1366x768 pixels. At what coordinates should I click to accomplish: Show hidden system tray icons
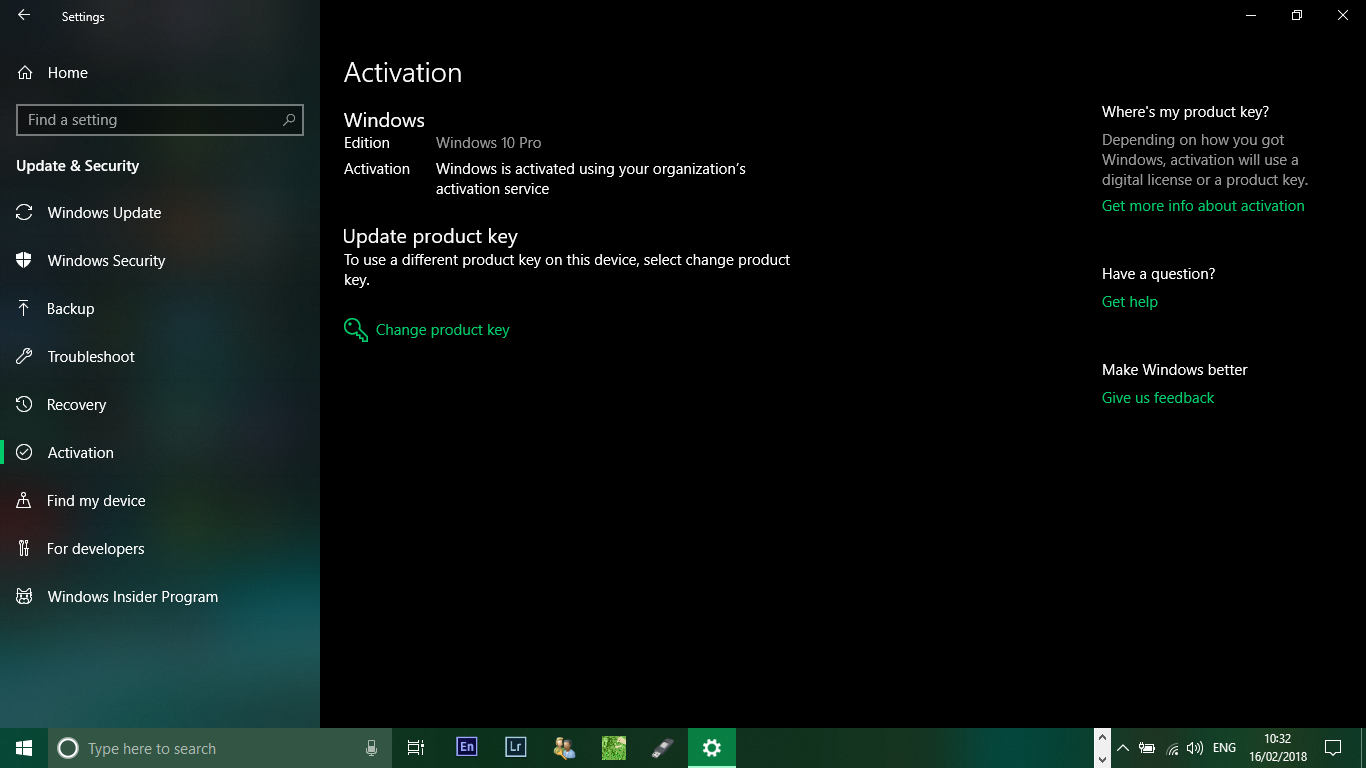click(x=1123, y=748)
